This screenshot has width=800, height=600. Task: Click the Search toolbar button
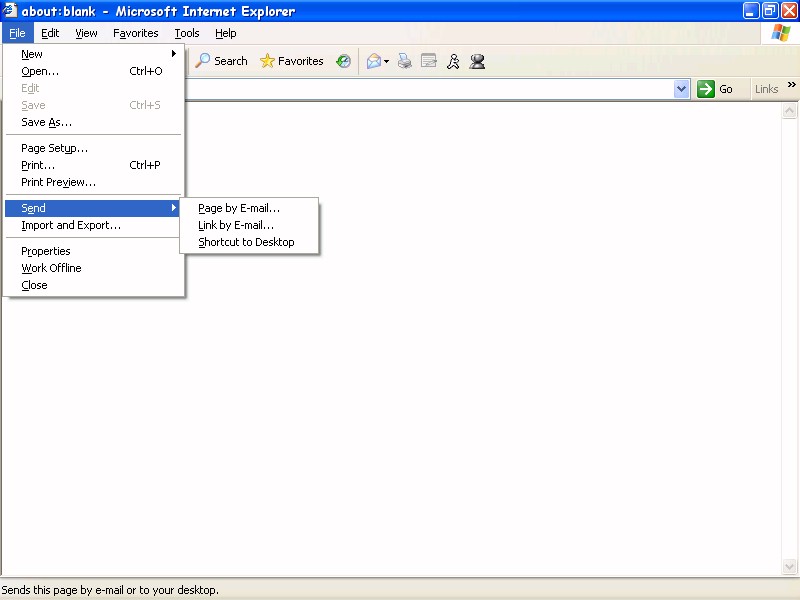(x=221, y=61)
